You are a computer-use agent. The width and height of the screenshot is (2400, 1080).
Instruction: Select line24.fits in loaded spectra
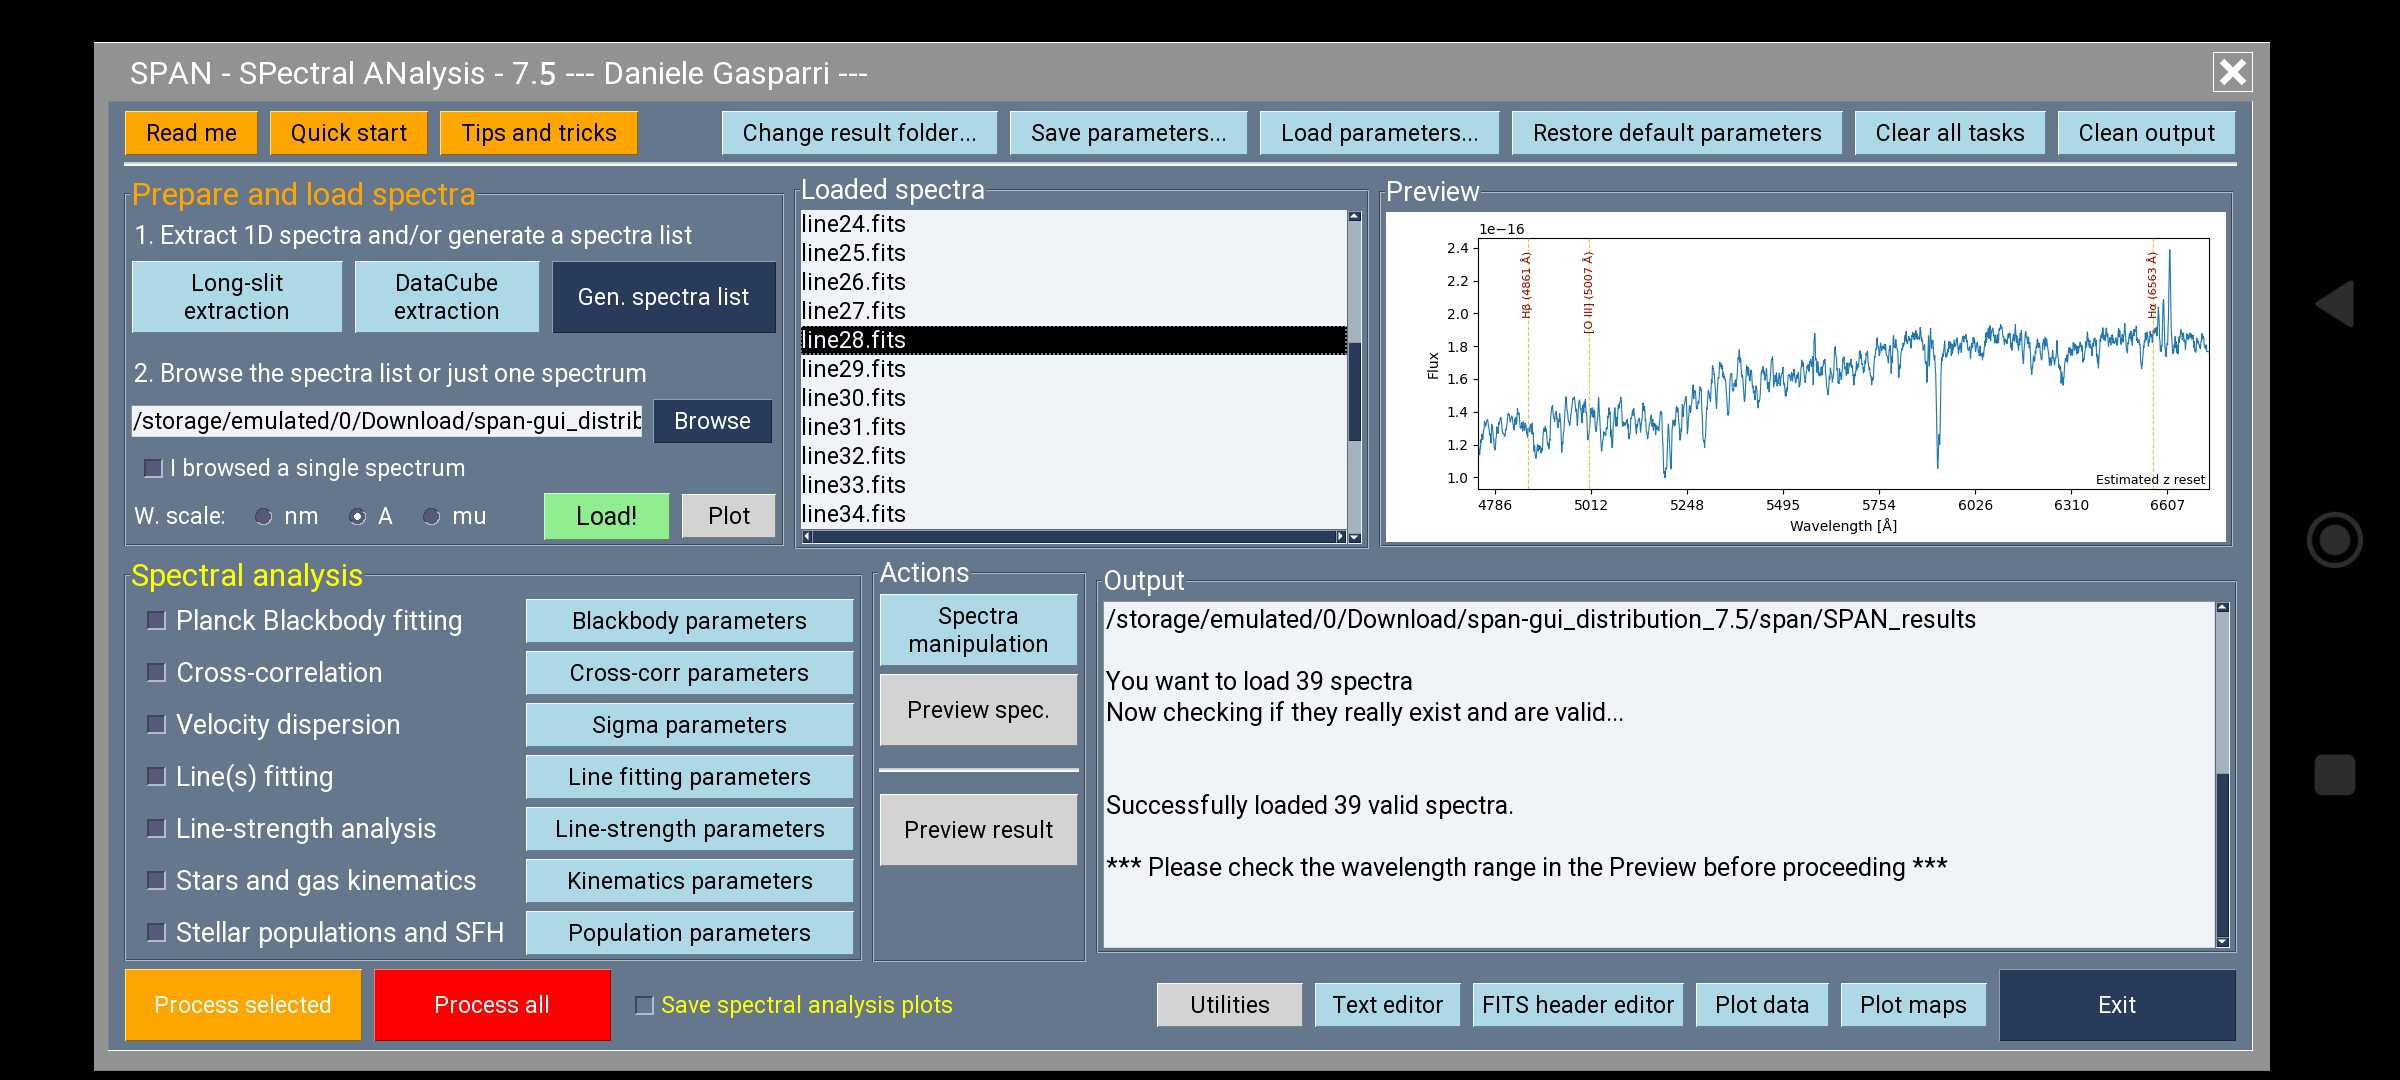(x=1073, y=224)
